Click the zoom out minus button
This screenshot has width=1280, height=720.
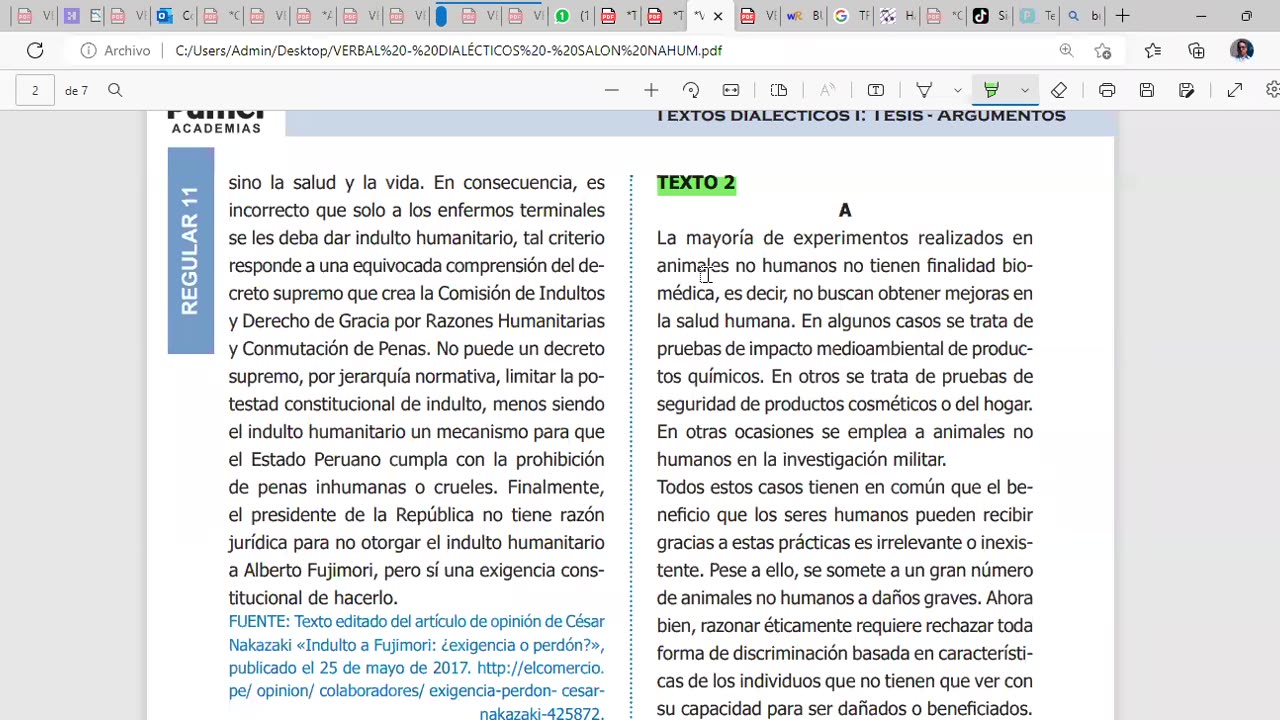612,90
